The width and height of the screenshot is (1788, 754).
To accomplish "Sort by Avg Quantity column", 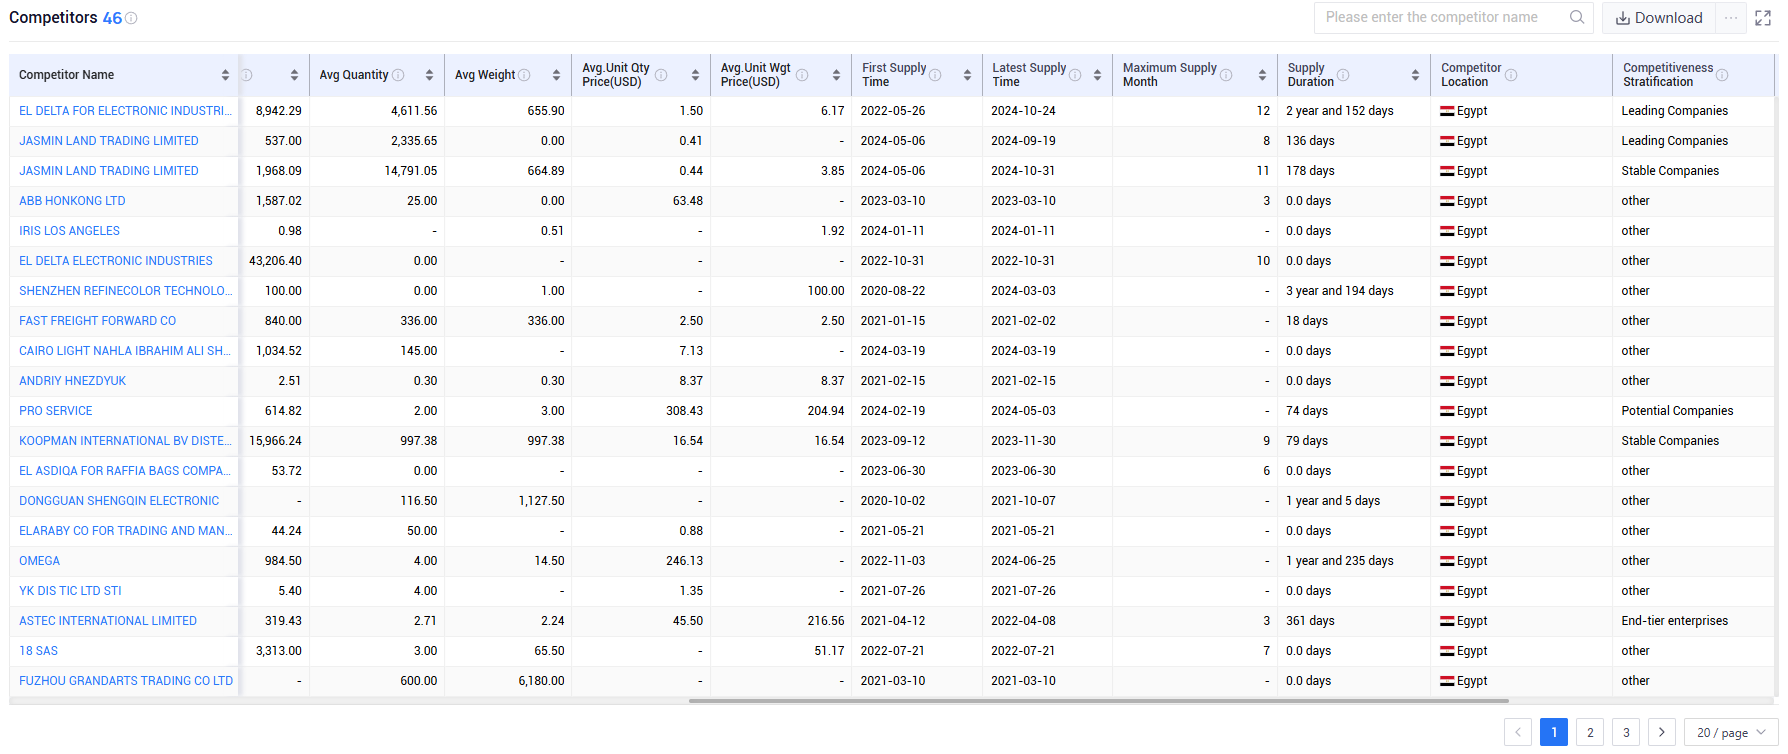I will (429, 75).
